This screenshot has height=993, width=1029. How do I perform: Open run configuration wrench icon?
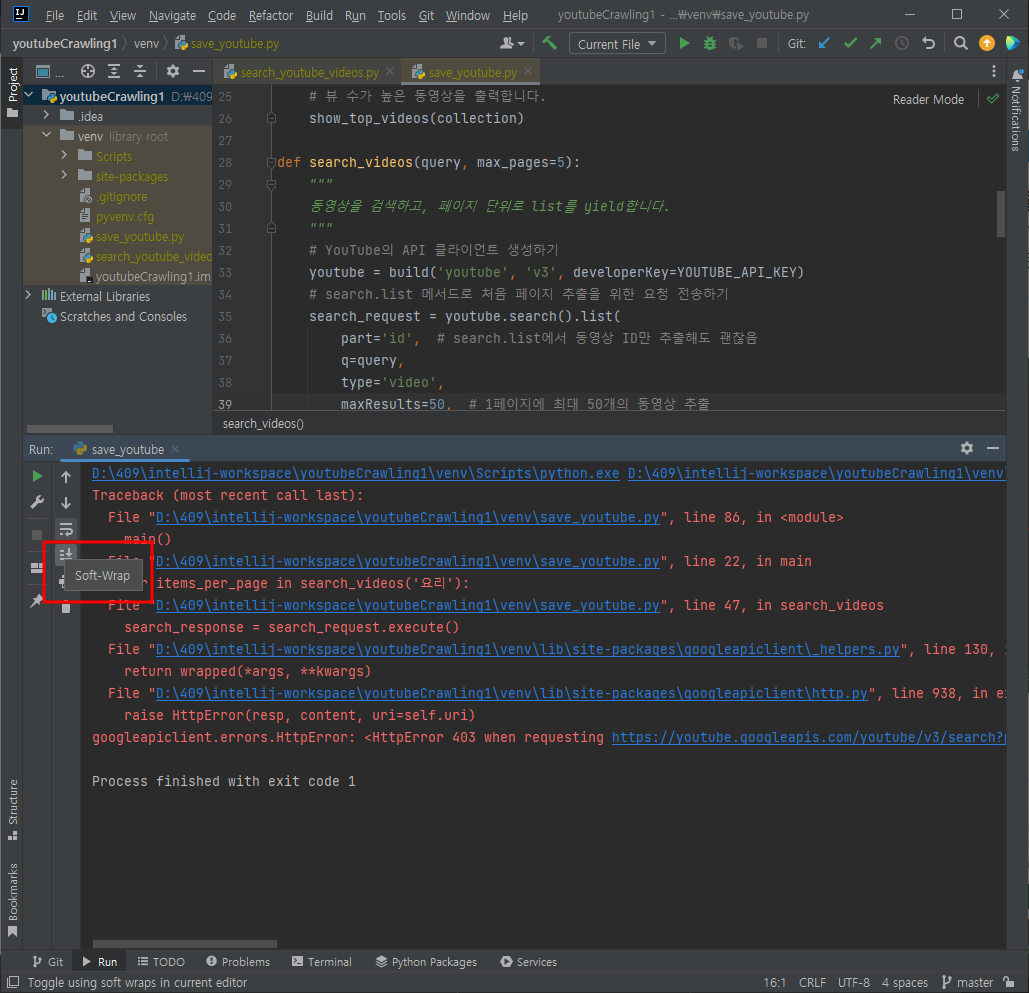click(x=37, y=503)
